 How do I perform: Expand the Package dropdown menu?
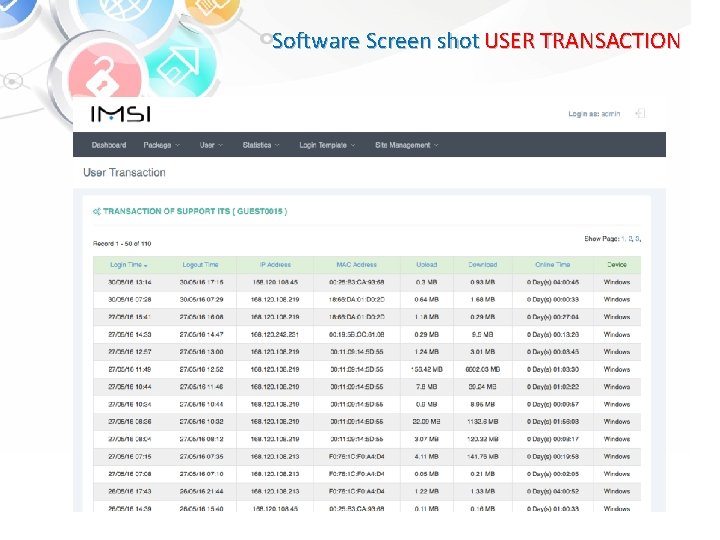click(161, 145)
